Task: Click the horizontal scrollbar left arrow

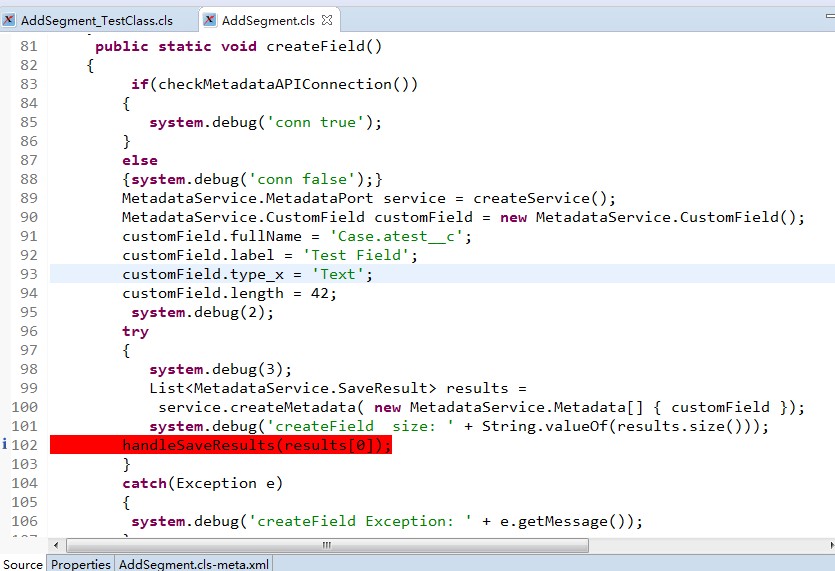Action: tap(56, 545)
